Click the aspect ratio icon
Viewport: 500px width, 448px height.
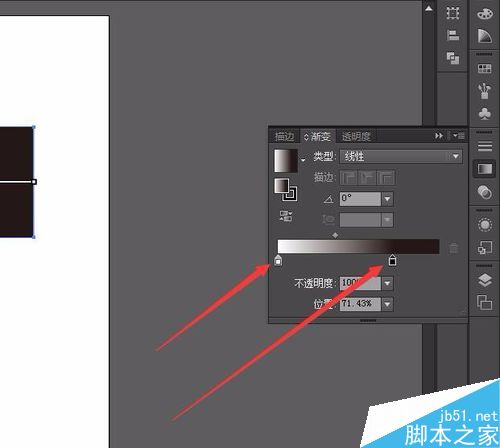pyautogui.click(x=328, y=220)
